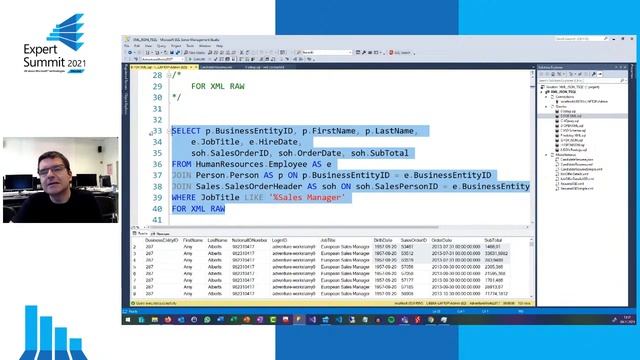Select the highlighted FOR XML.sql file
640x360 pixels.
pyautogui.click(x=571, y=116)
